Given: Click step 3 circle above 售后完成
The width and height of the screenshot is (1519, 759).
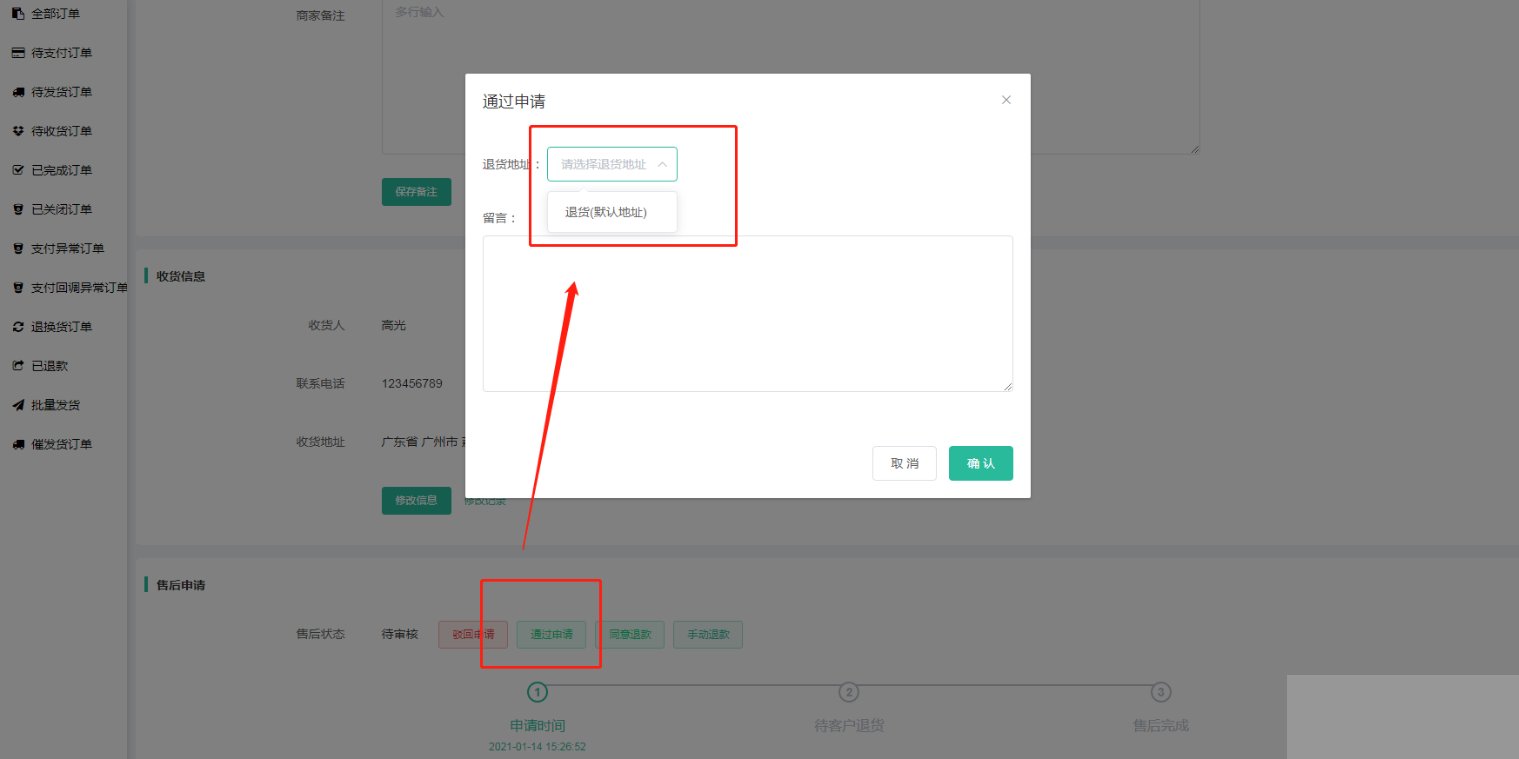Looking at the screenshot, I should point(1161,692).
